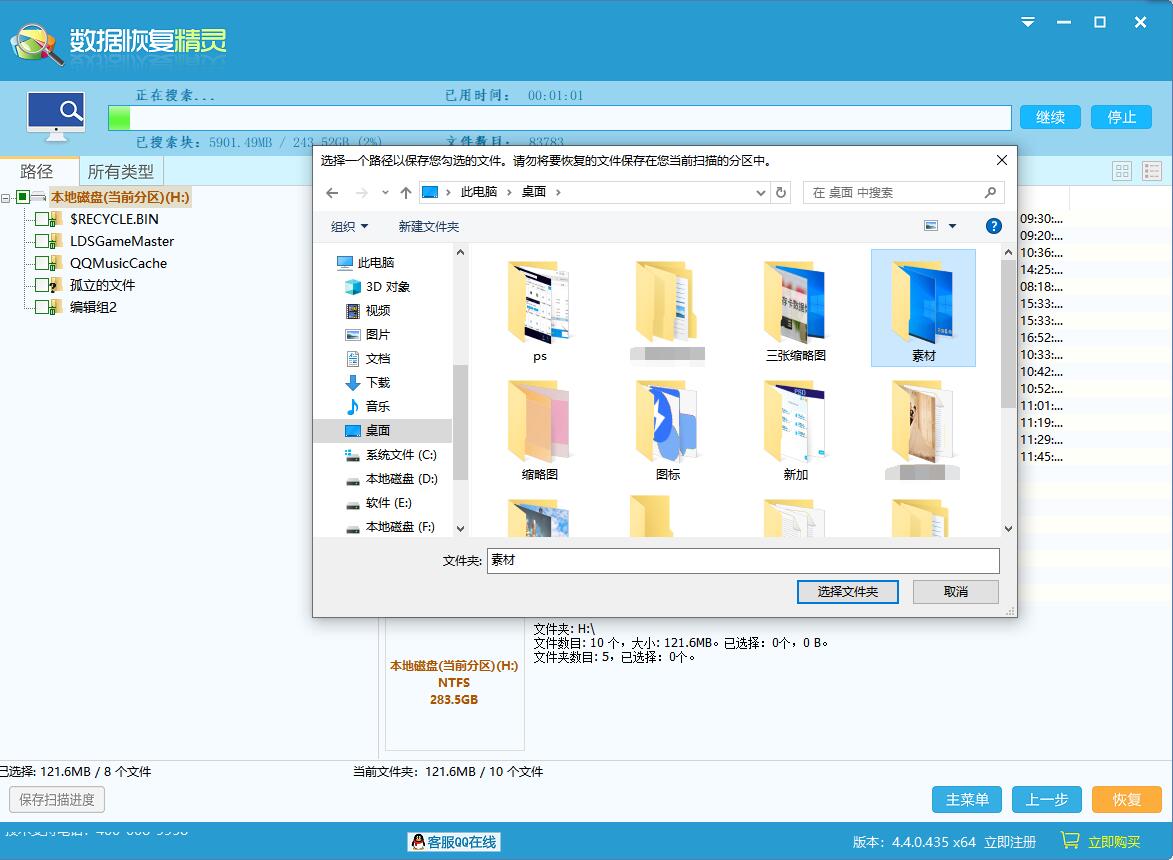
Task: Open recent locations dropdown arrow
Action: 385,192
